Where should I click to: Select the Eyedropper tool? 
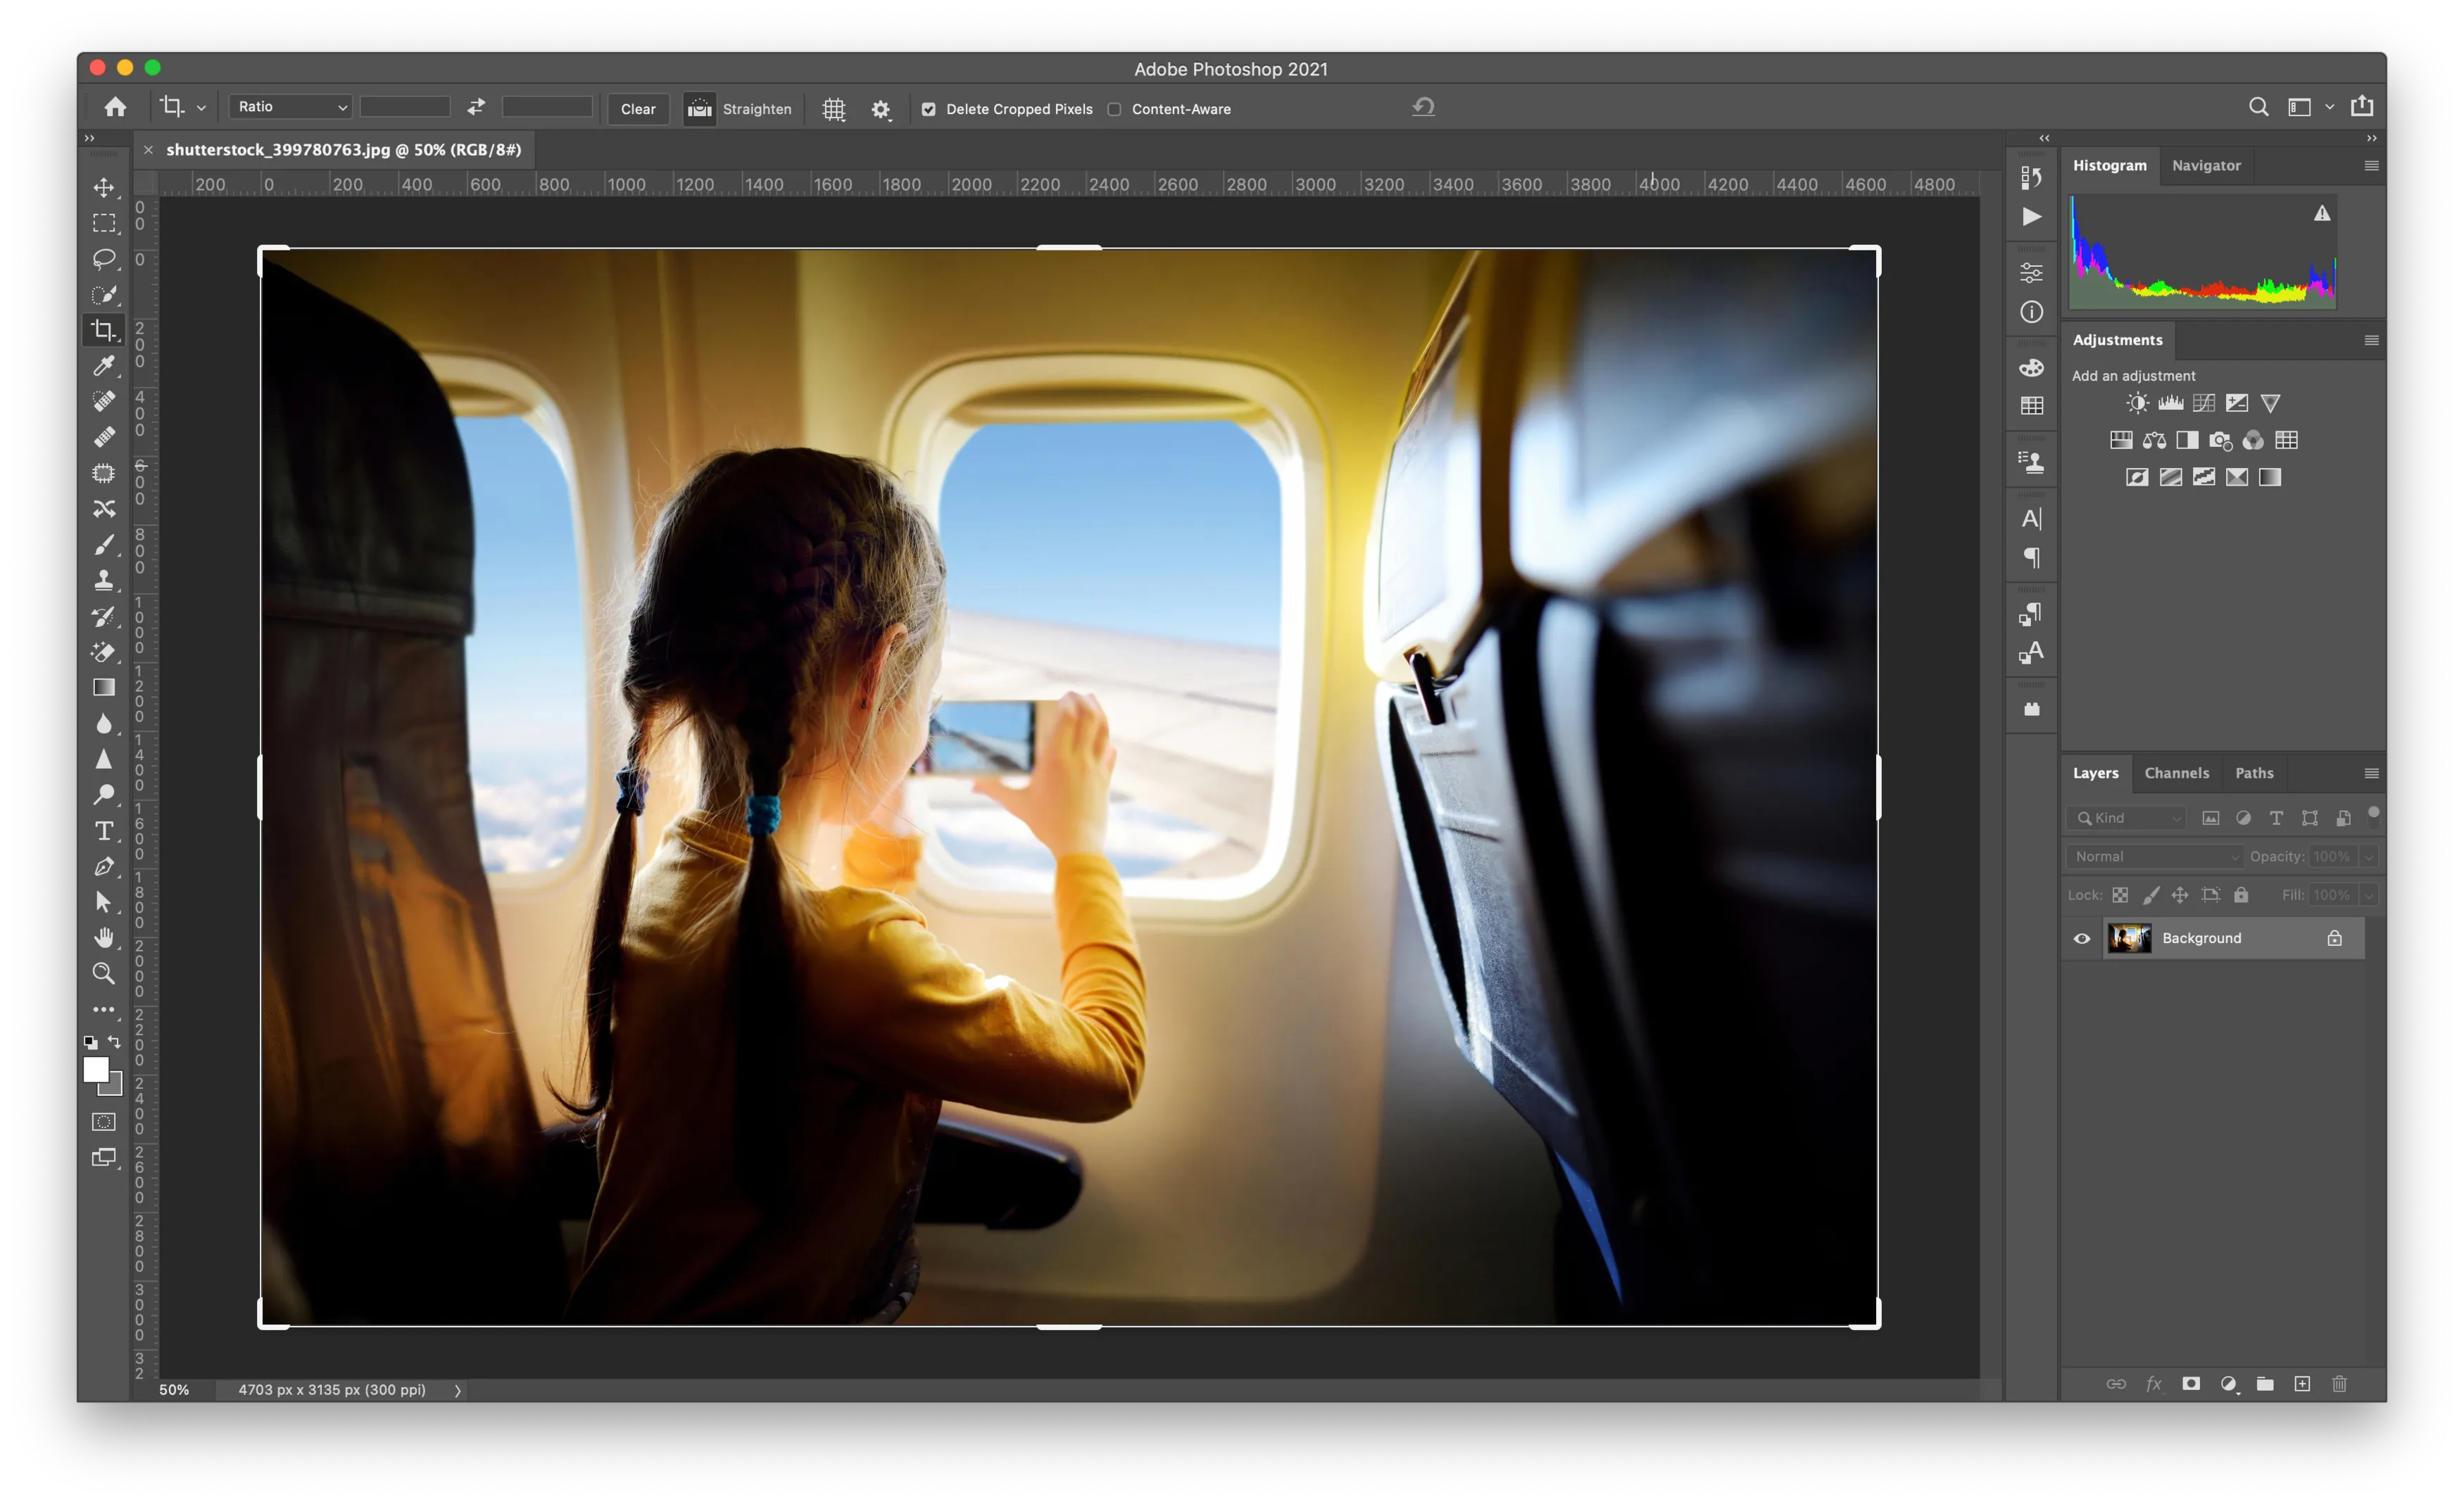[x=104, y=366]
